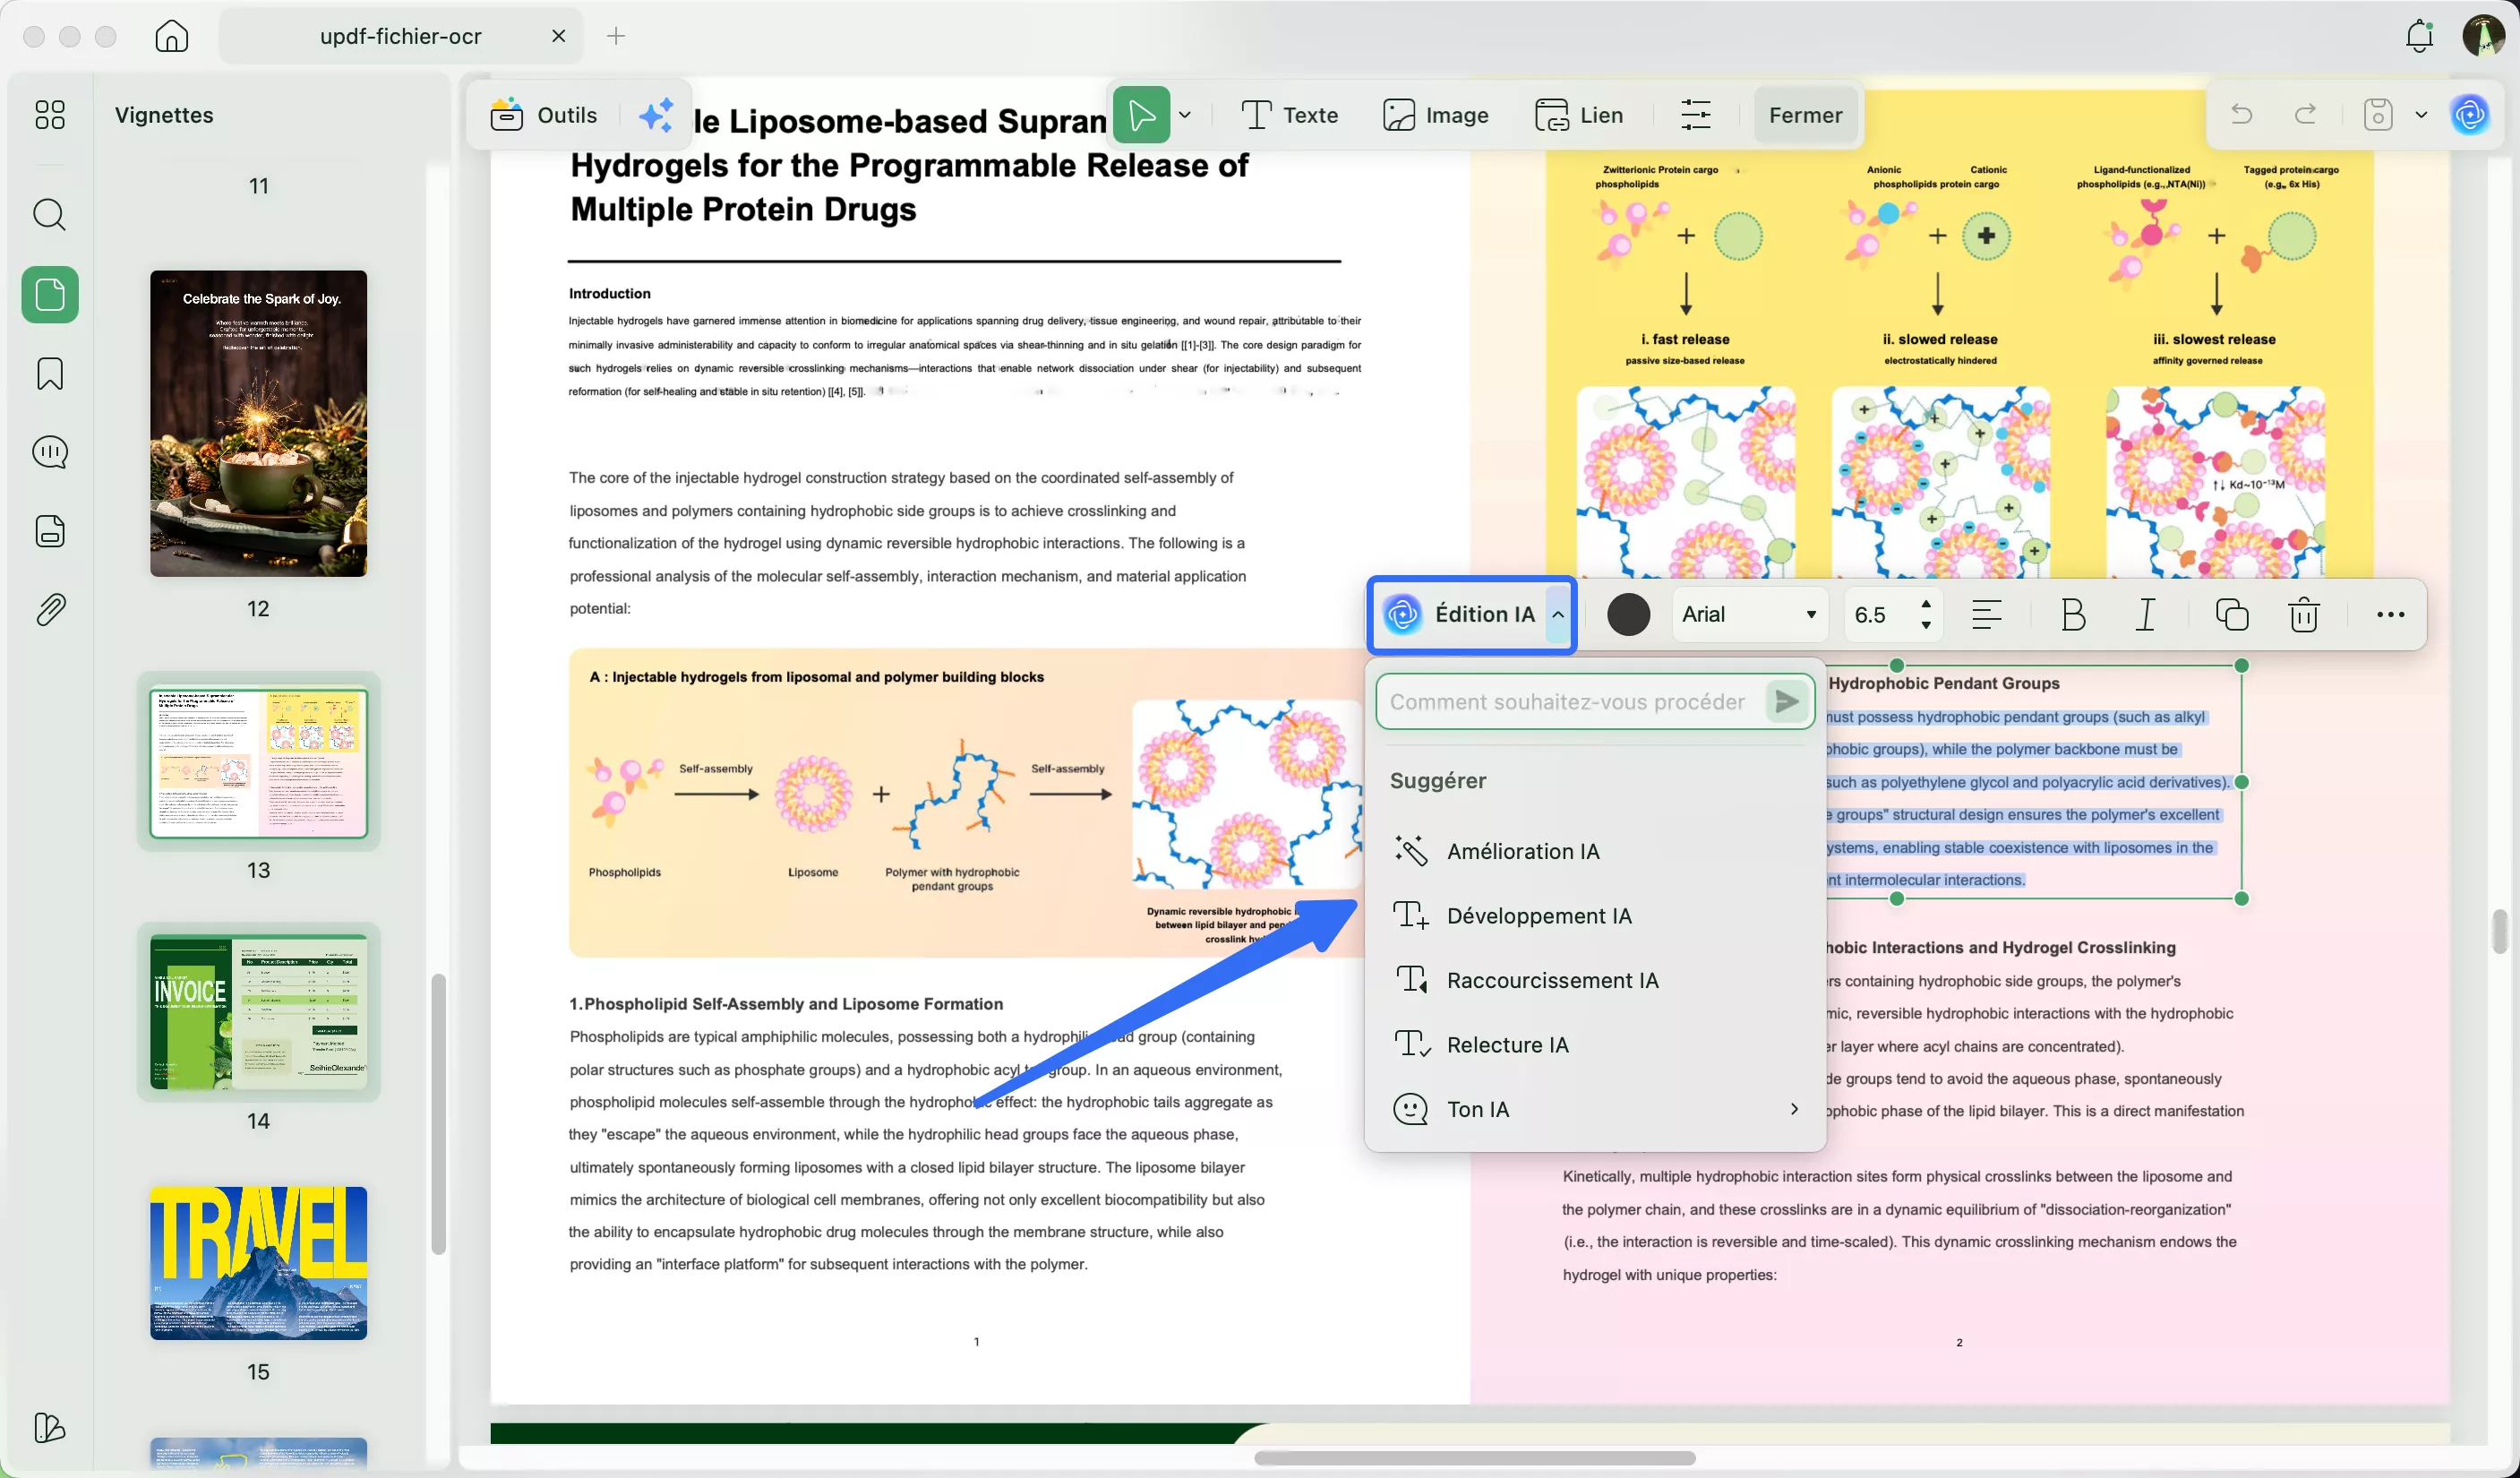
Task: Toggle bold formatting
Action: (x=2073, y=614)
